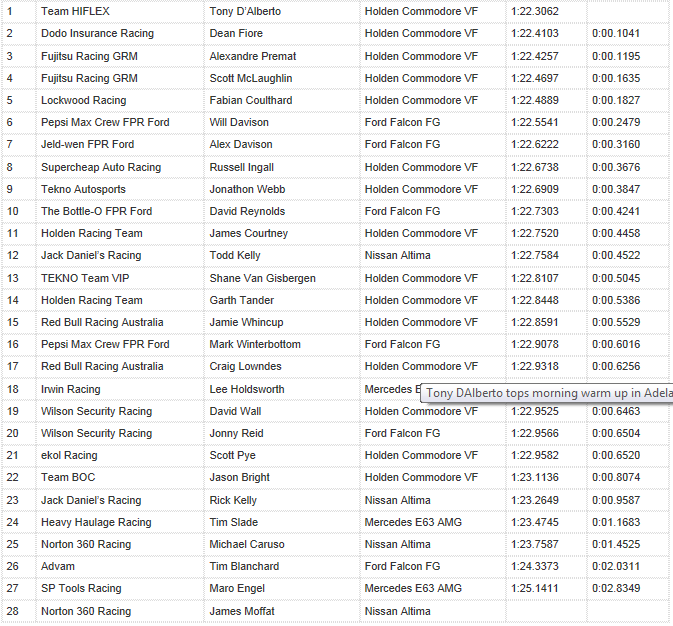Image resolution: width=673 pixels, height=626 pixels.
Task: Select the SP Tools Racing cell
Action: coord(81,589)
